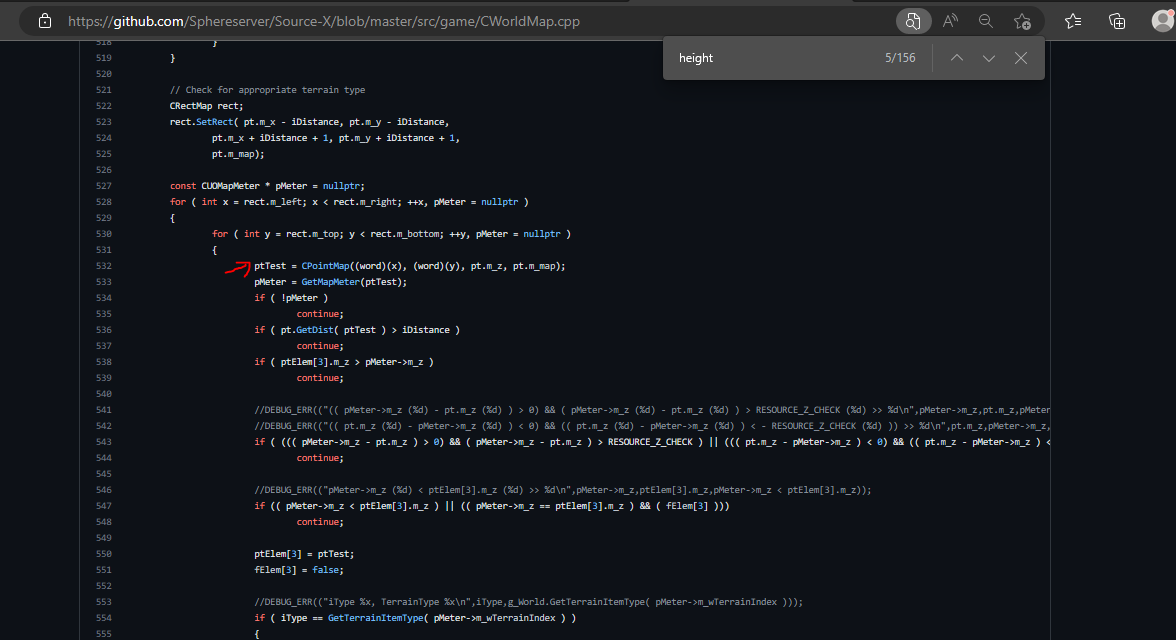Image resolution: width=1176 pixels, height=640 pixels.
Task: Open the Favorites list
Action: click(1072, 20)
